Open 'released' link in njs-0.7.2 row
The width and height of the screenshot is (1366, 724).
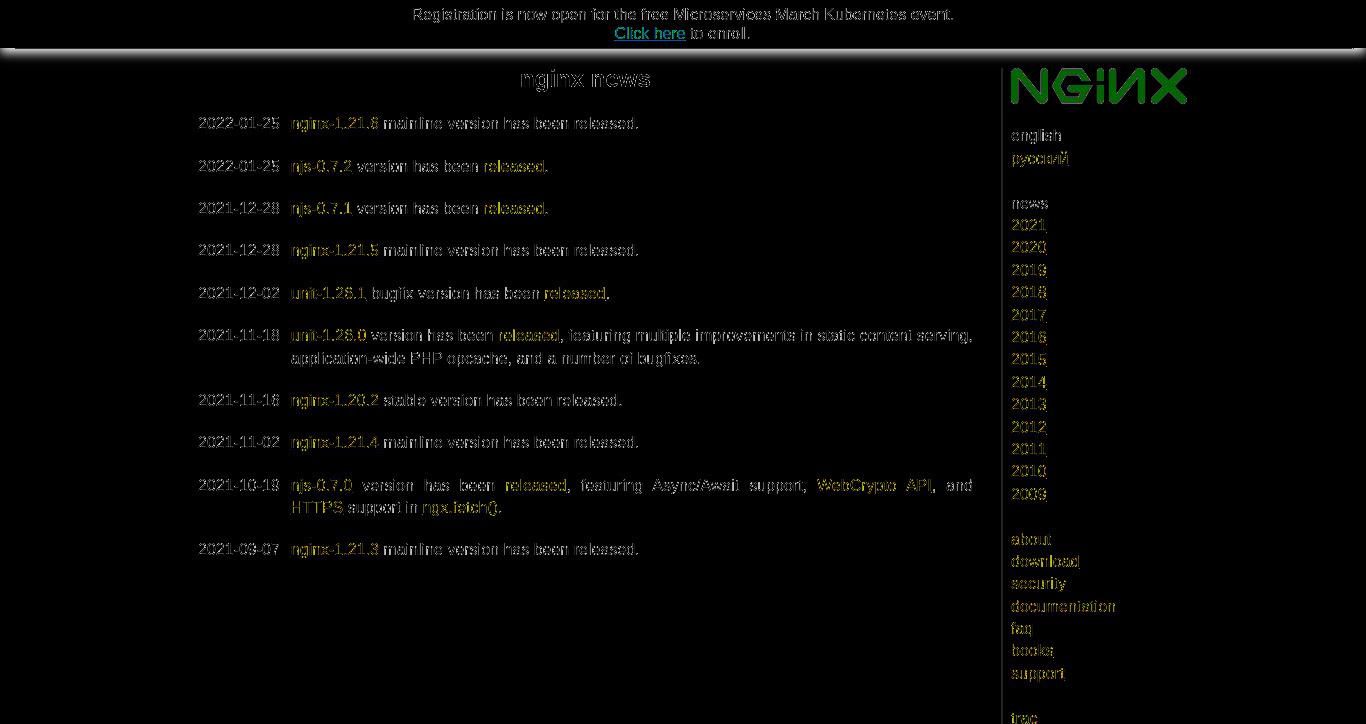[514, 166]
